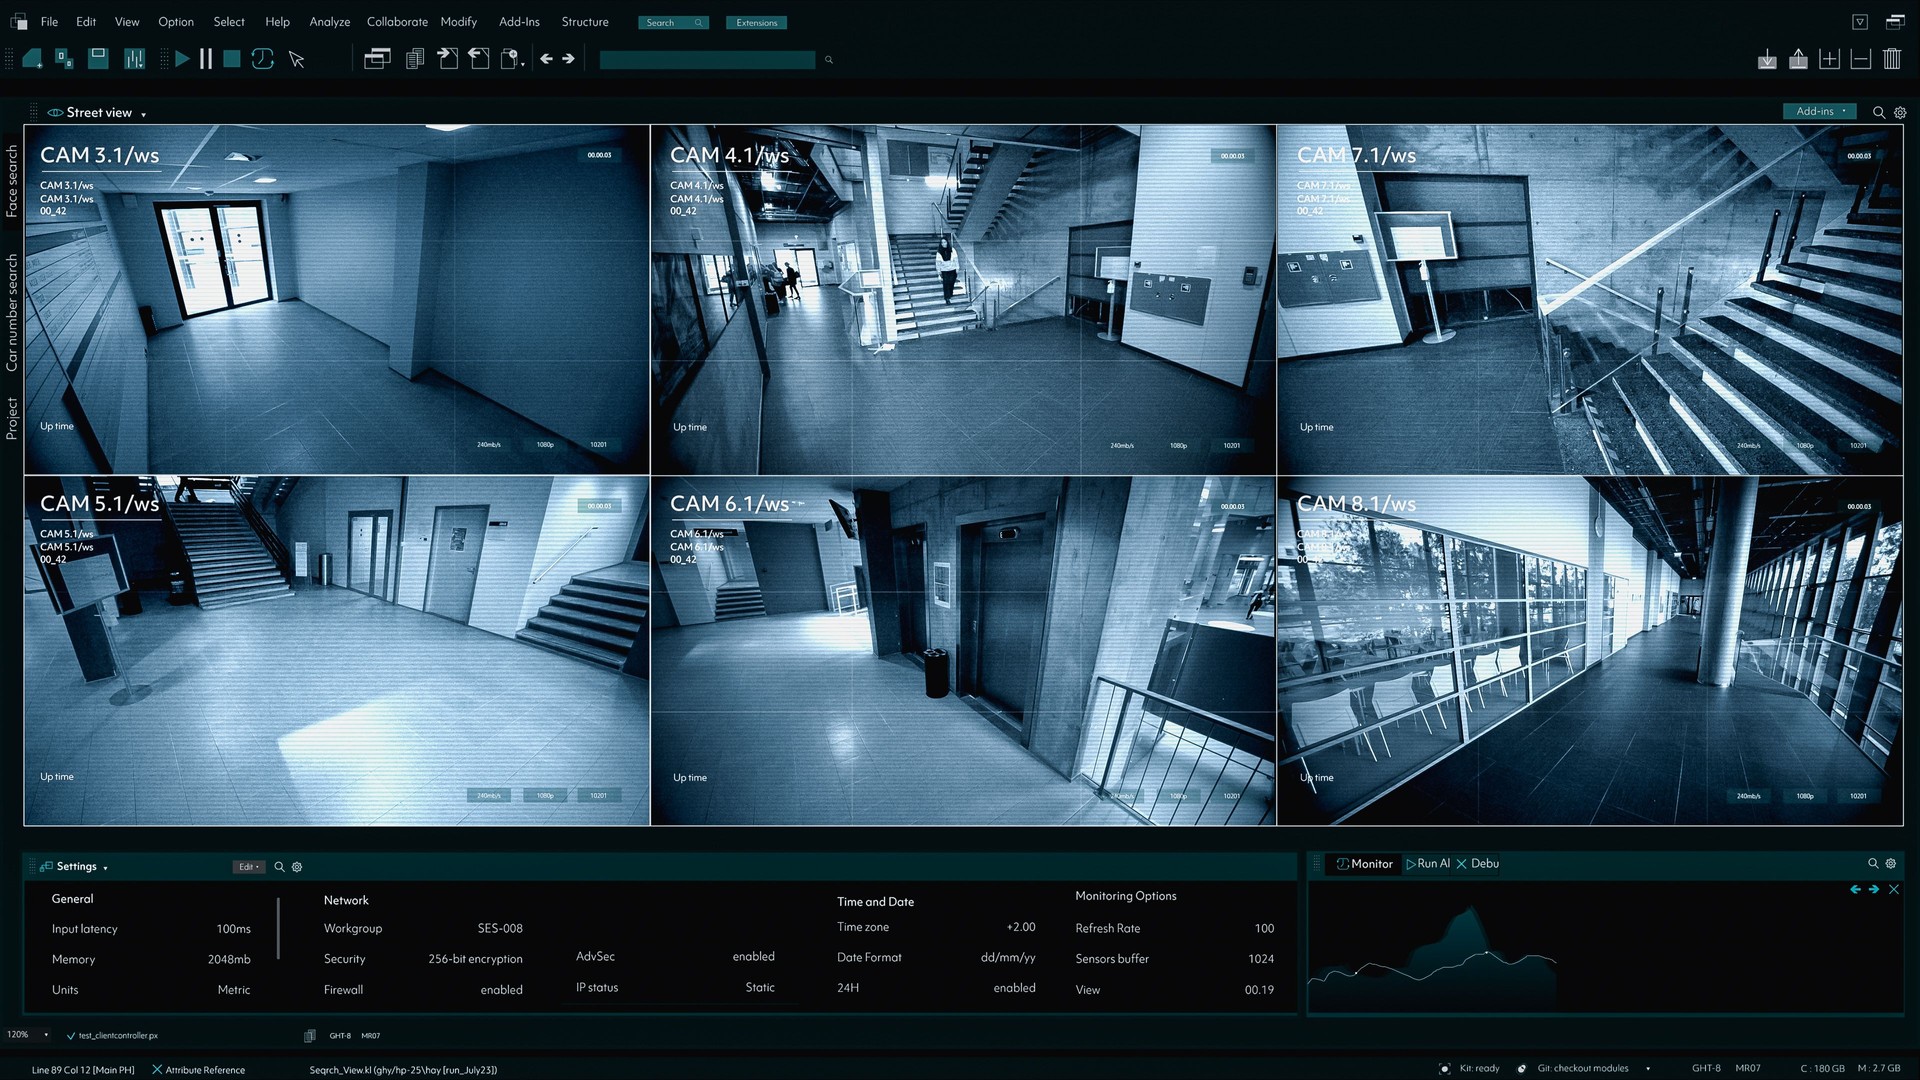Image resolution: width=1920 pixels, height=1080 pixels.
Task: Click the stop playback toolbar icon
Action: tap(231, 58)
